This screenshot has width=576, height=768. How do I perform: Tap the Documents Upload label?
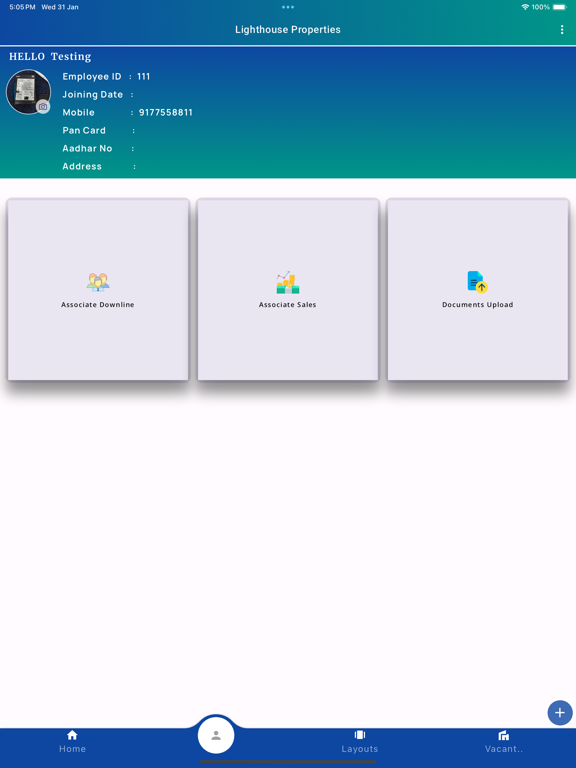point(478,305)
